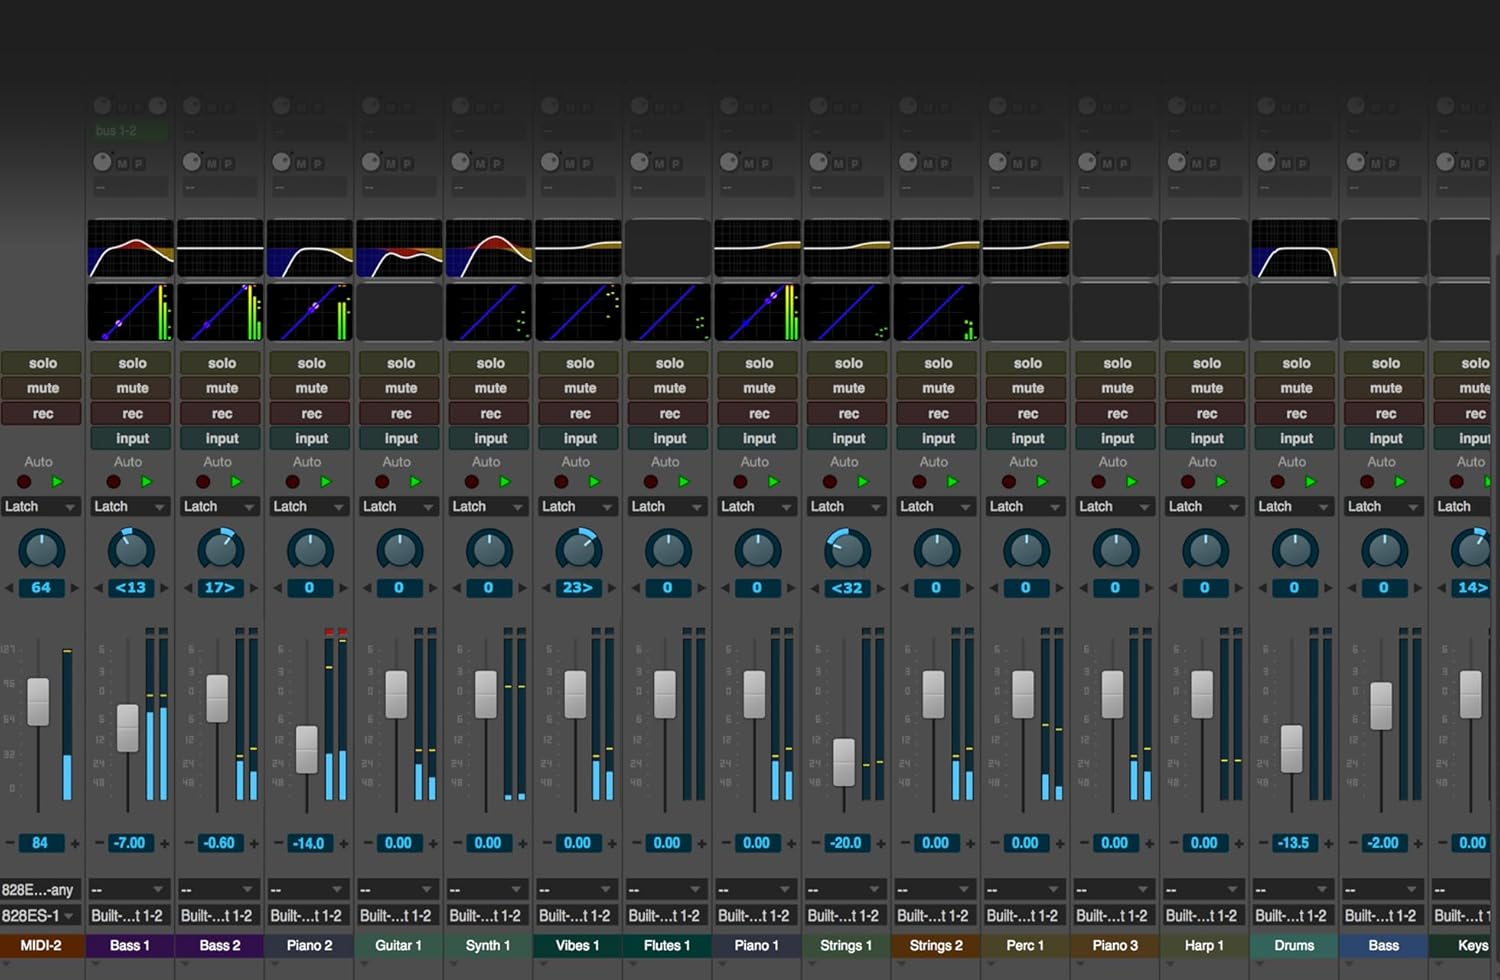Click the volume fader on Strings 1
The height and width of the screenshot is (980, 1500).
click(x=843, y=763)
